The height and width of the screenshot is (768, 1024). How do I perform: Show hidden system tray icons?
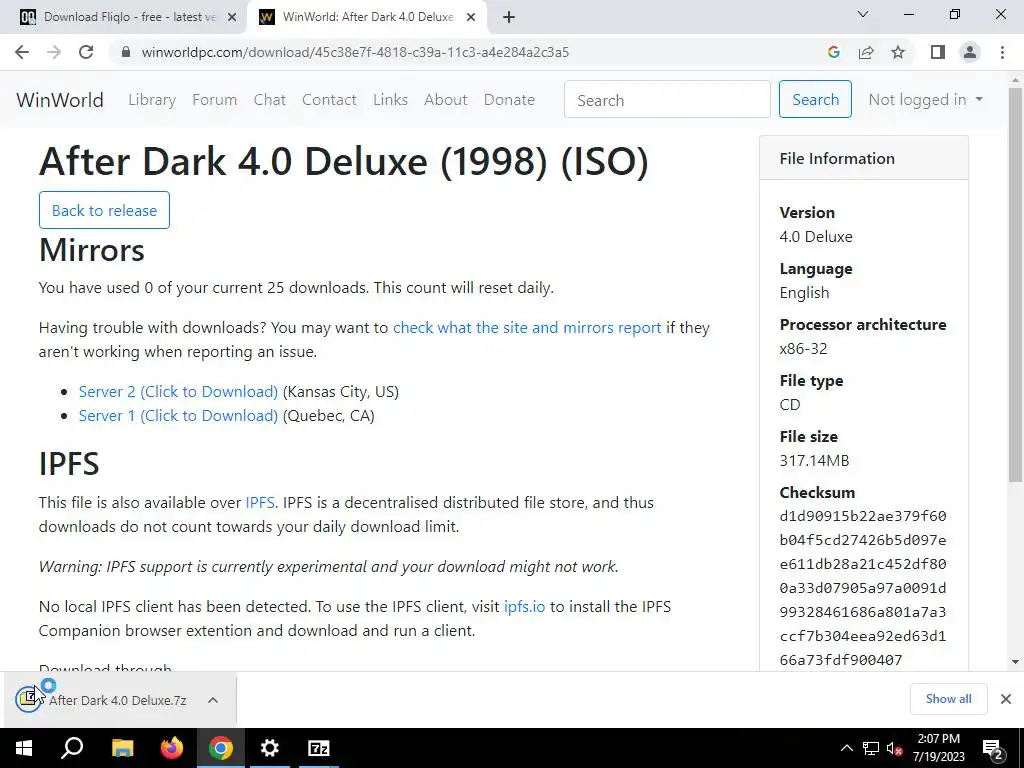[x=846, y=748]
